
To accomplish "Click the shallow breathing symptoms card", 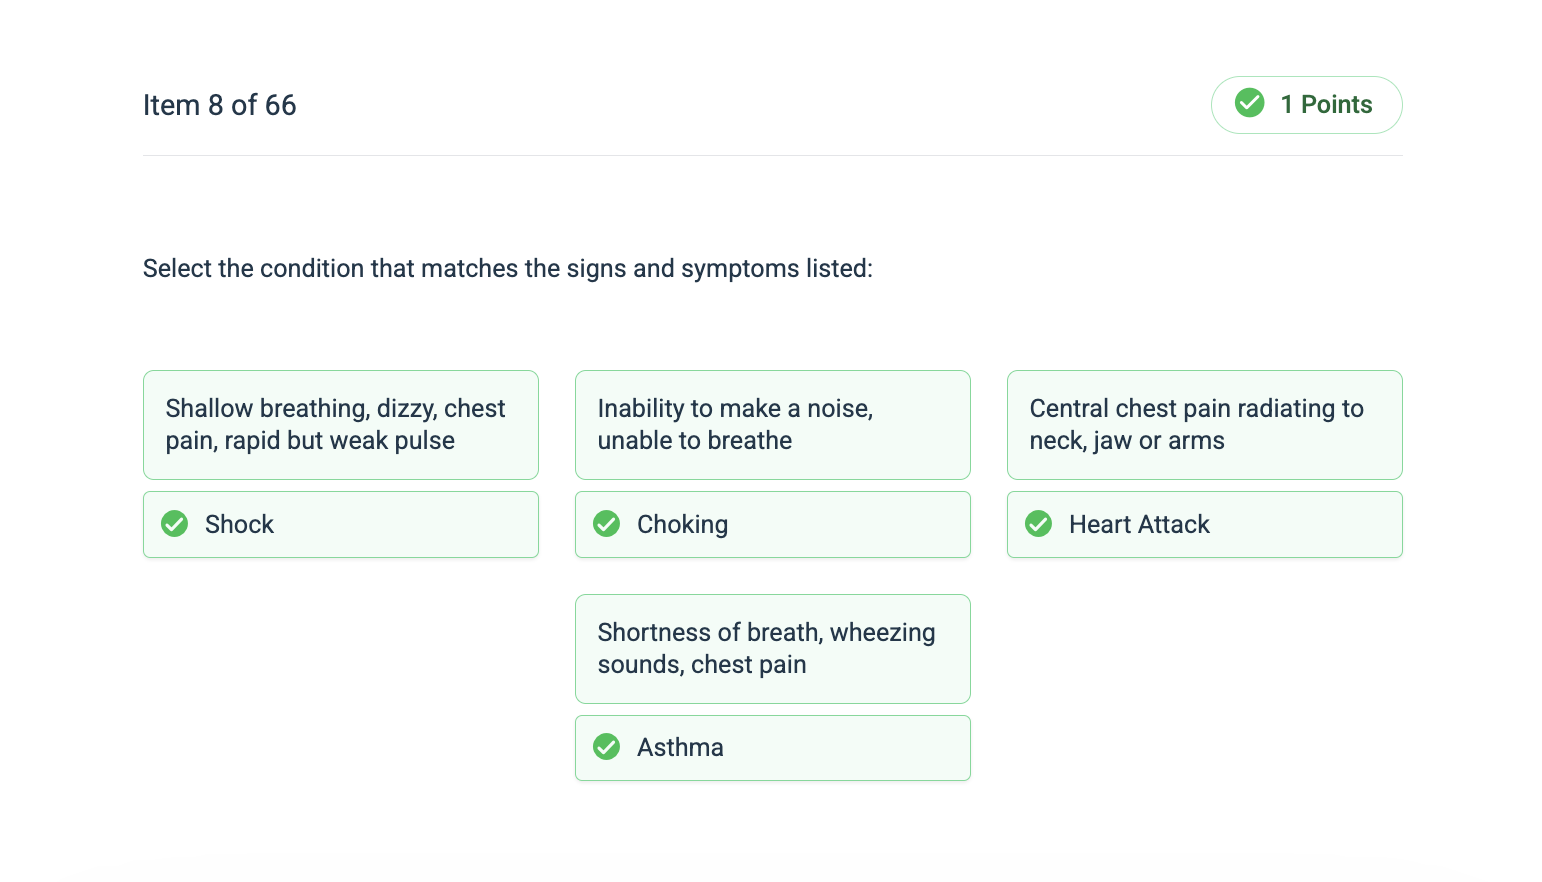I will tap(341, 425).
